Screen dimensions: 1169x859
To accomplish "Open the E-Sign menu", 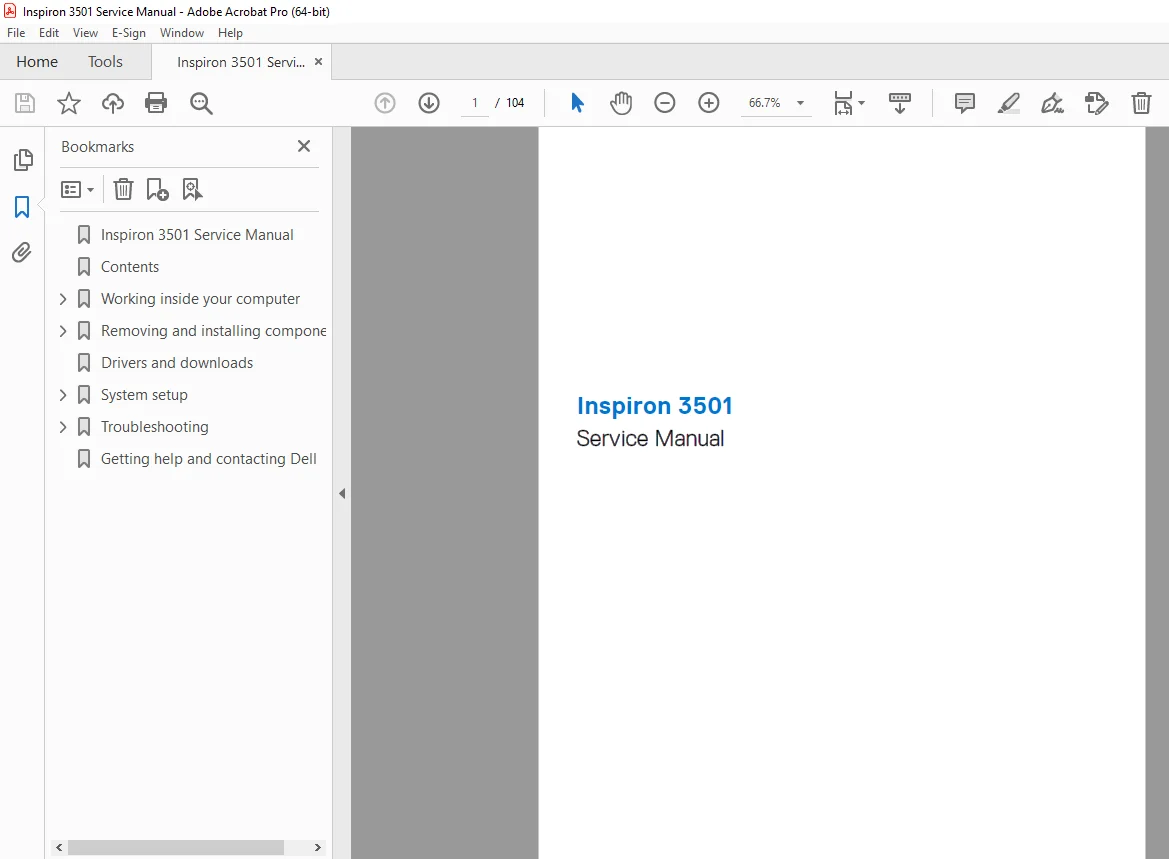I will point(129,33).
